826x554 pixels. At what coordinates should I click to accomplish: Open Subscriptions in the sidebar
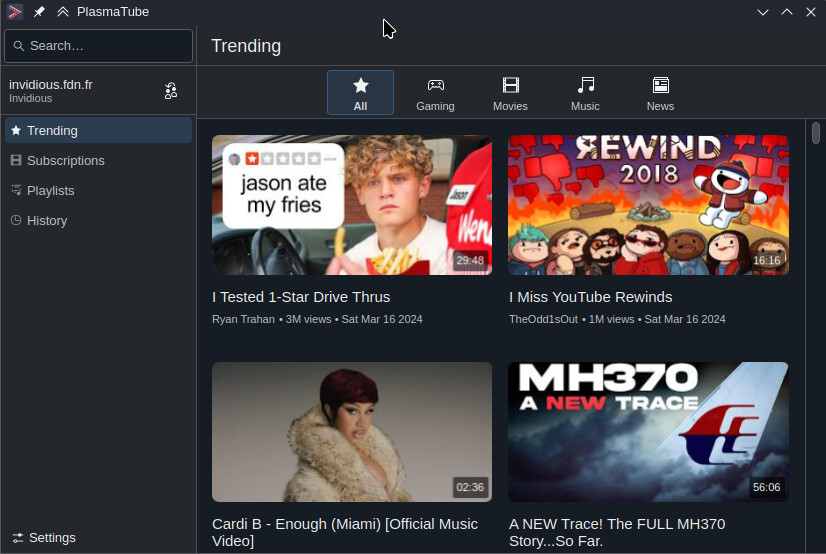(99, 161)
